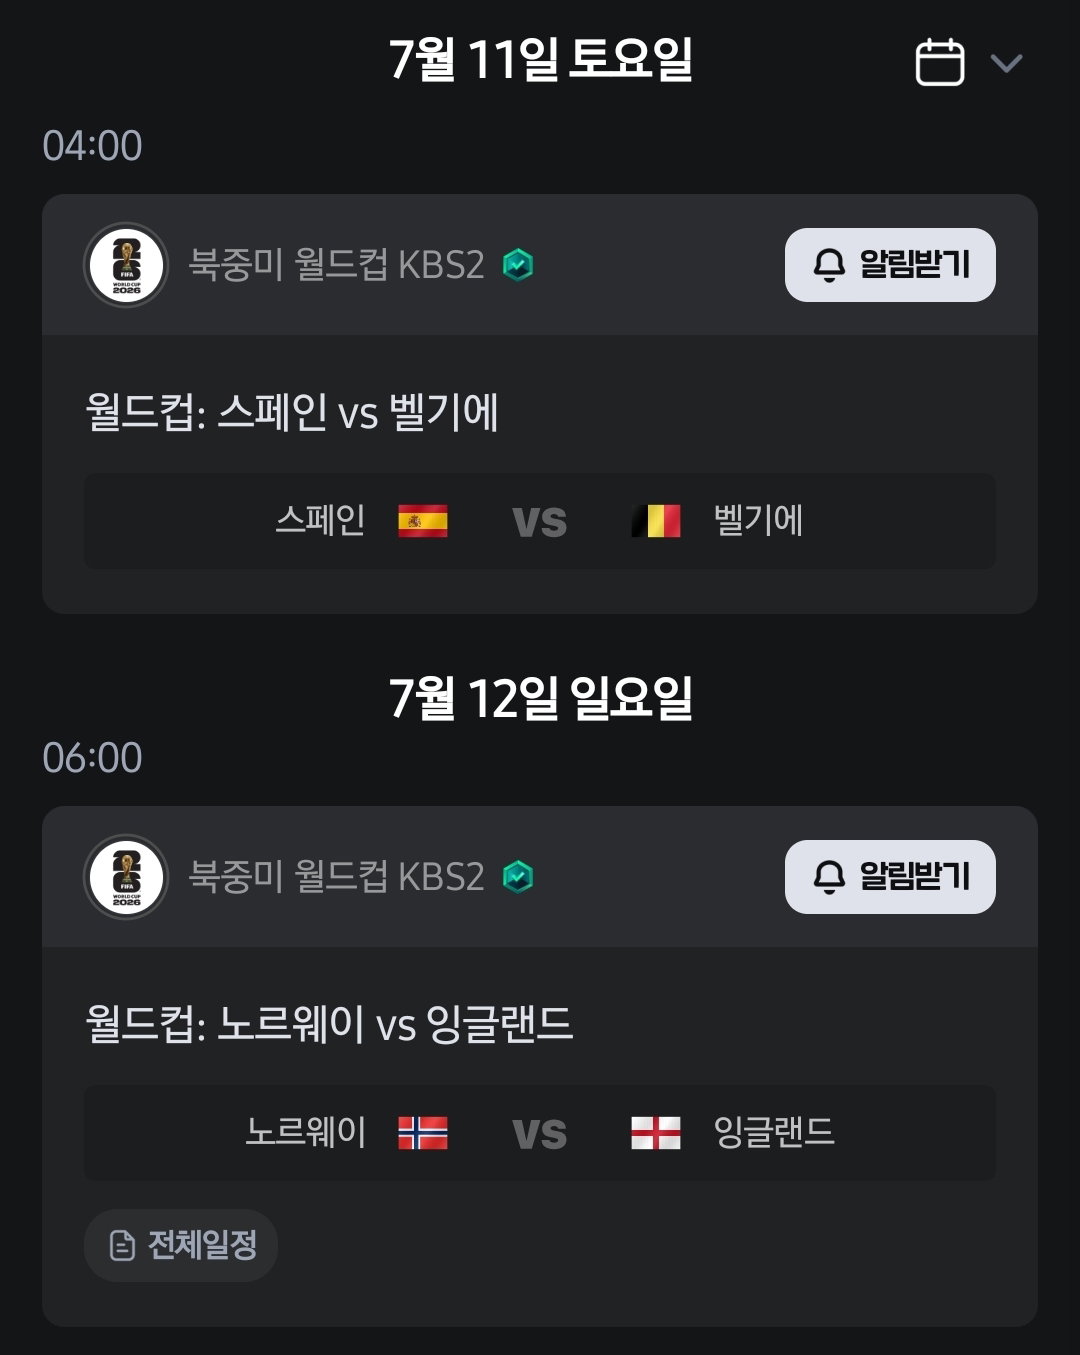Image resolution: width=1080 pixels, height=1355 pixels.
Task: Select the Norway flag icon
Action: point(423,1133)
